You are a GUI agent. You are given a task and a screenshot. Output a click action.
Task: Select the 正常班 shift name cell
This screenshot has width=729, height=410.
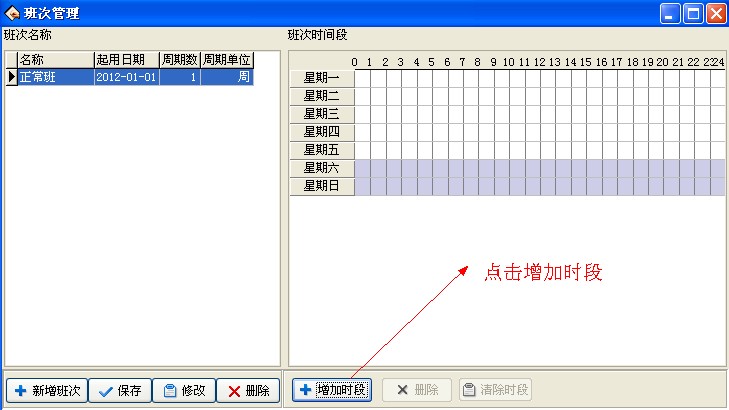[x=56, y=77]
